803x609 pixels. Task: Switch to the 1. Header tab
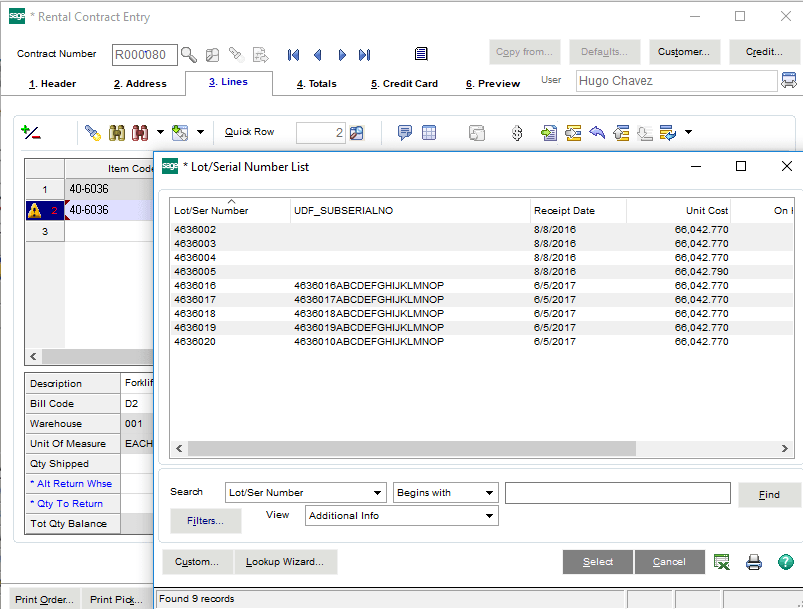52,83
